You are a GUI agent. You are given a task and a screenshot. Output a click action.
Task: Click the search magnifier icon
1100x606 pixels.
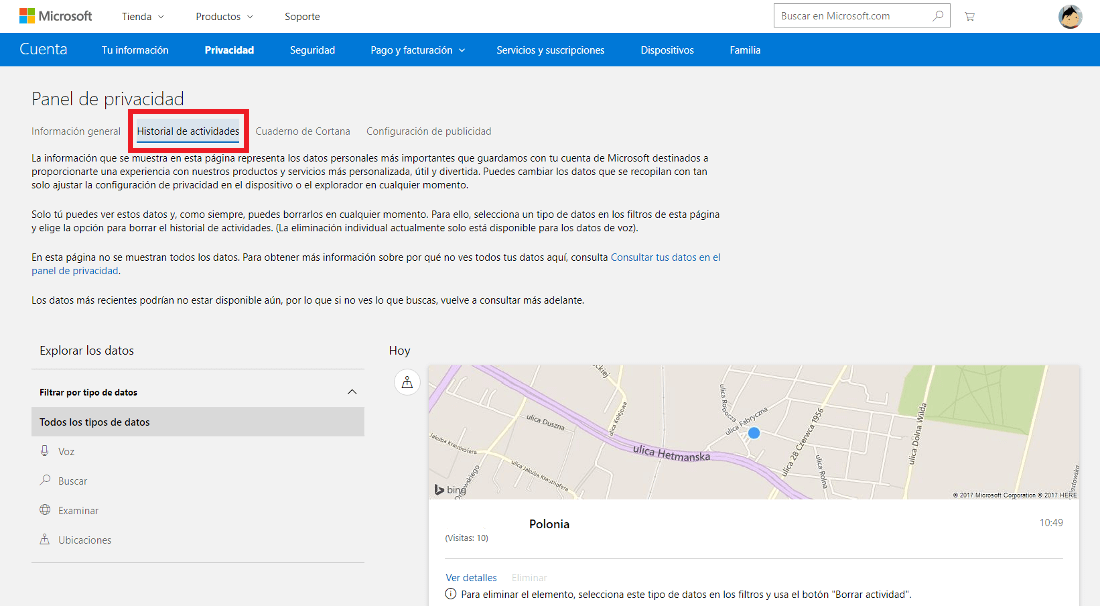pos(938,15)
